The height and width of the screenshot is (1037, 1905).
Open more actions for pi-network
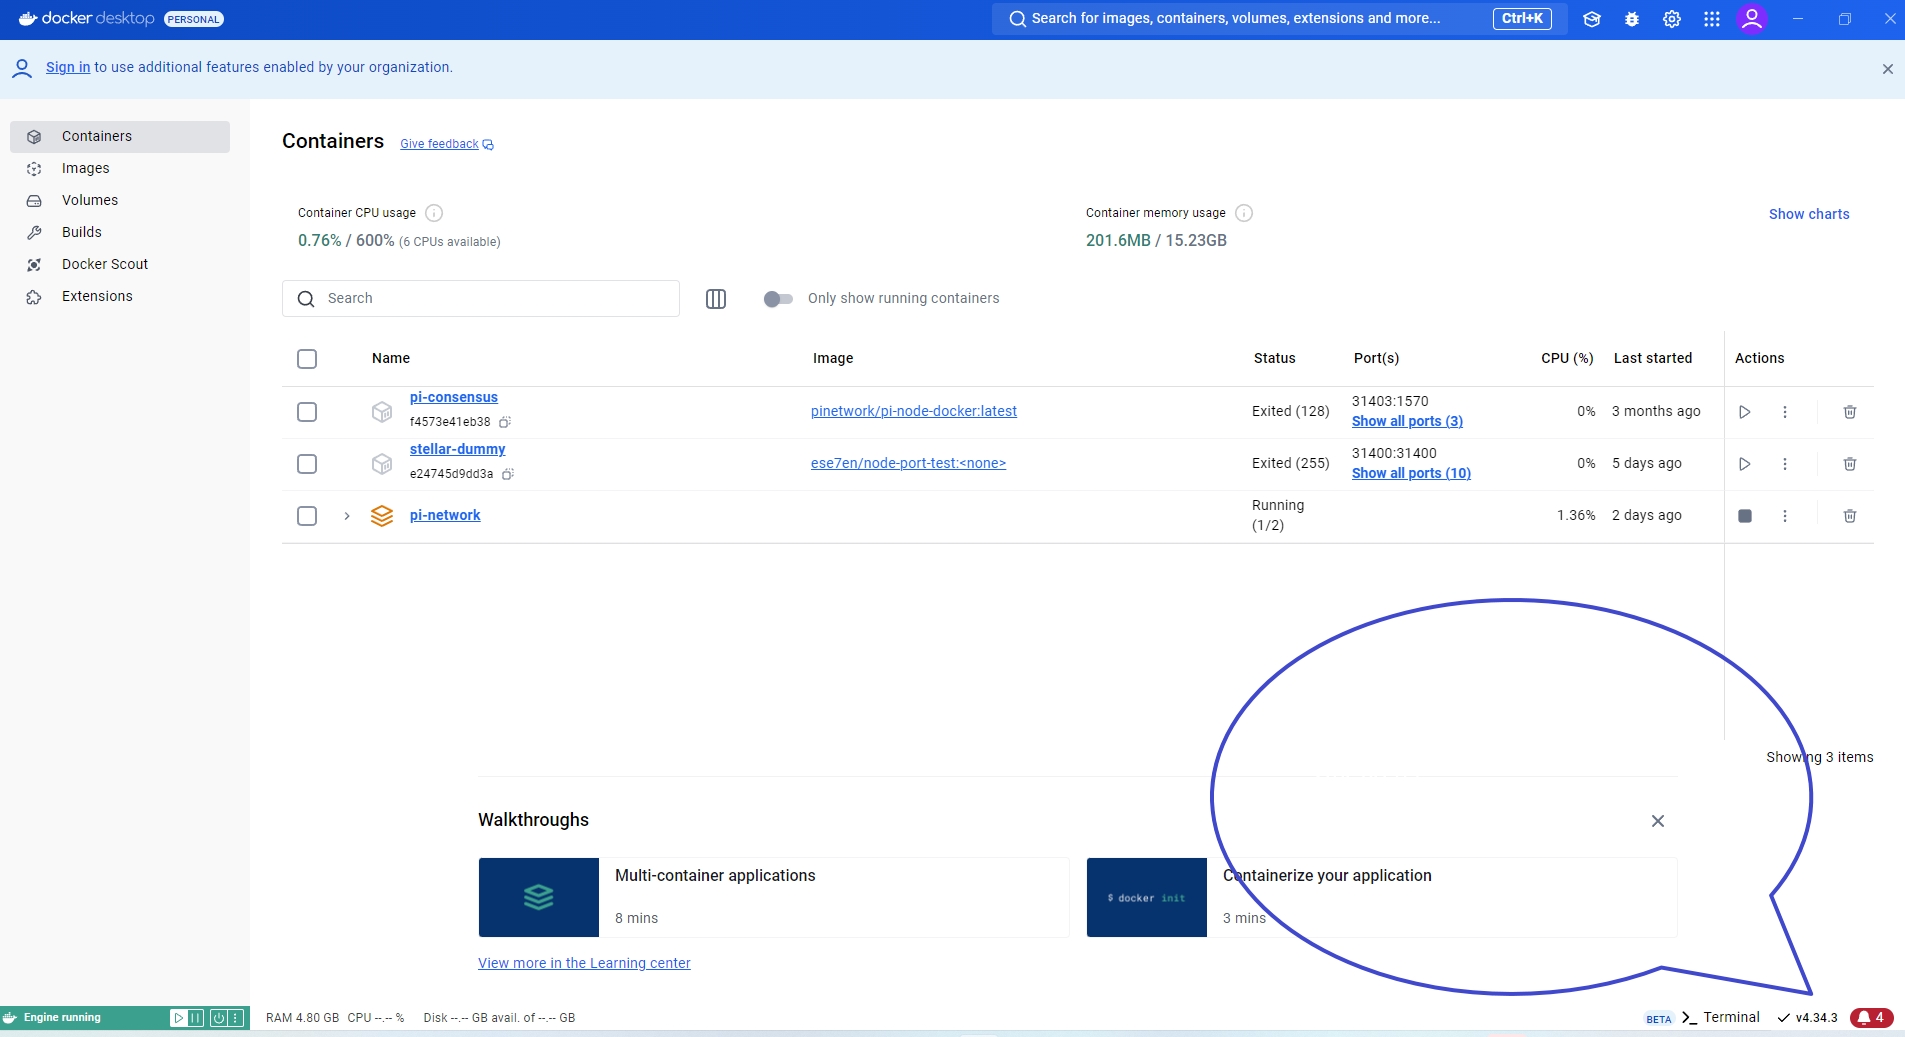tap(1785, 516)
